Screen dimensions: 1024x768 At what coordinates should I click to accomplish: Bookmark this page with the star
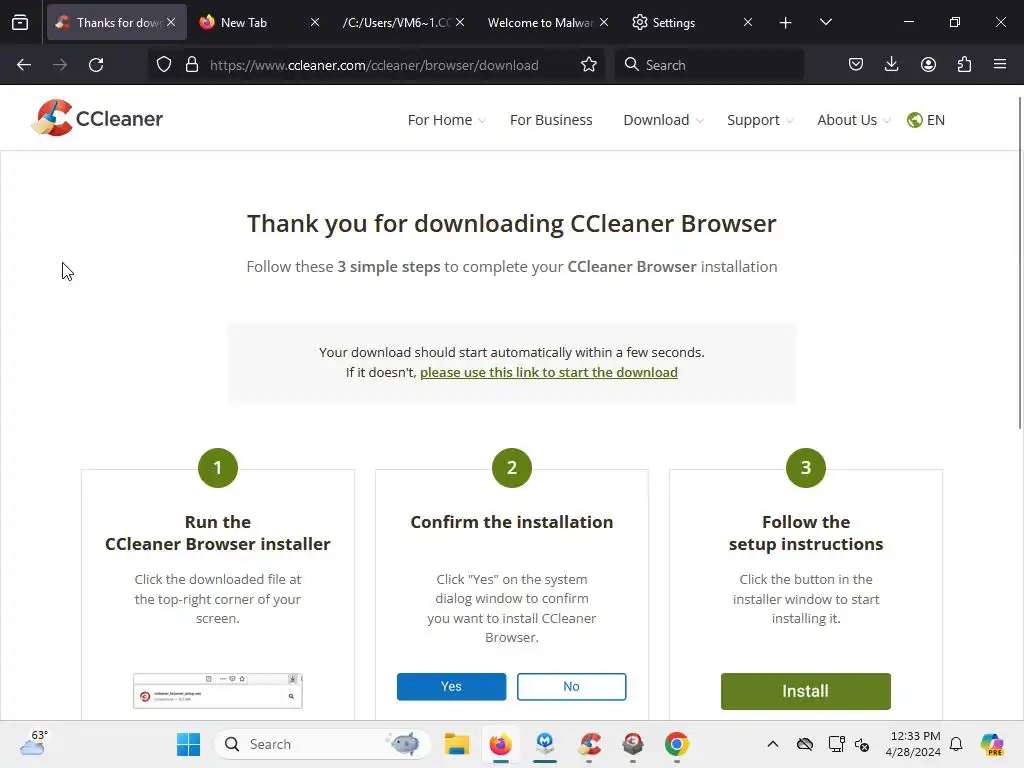click(588, 65)
